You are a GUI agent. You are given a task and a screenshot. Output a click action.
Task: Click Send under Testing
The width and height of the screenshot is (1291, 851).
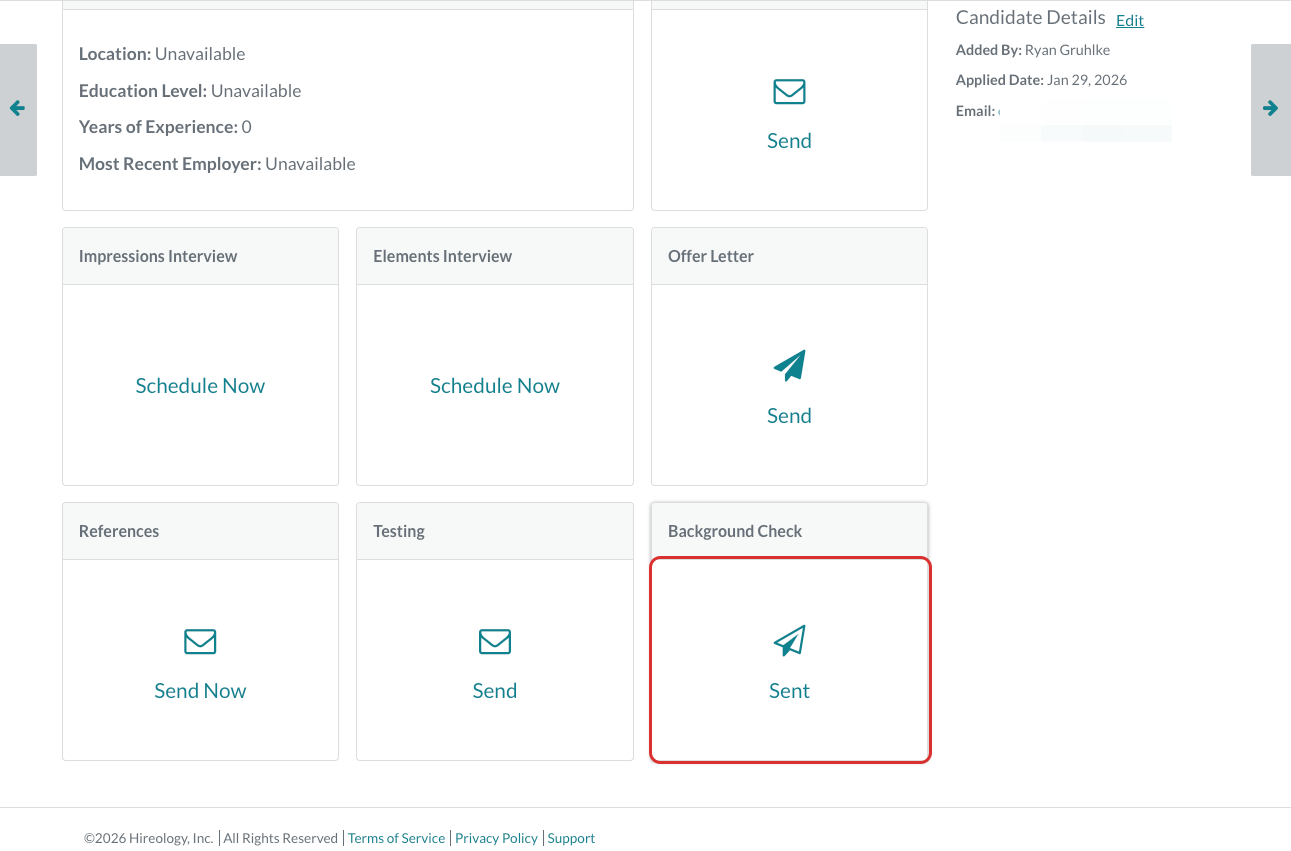point(495,691)
